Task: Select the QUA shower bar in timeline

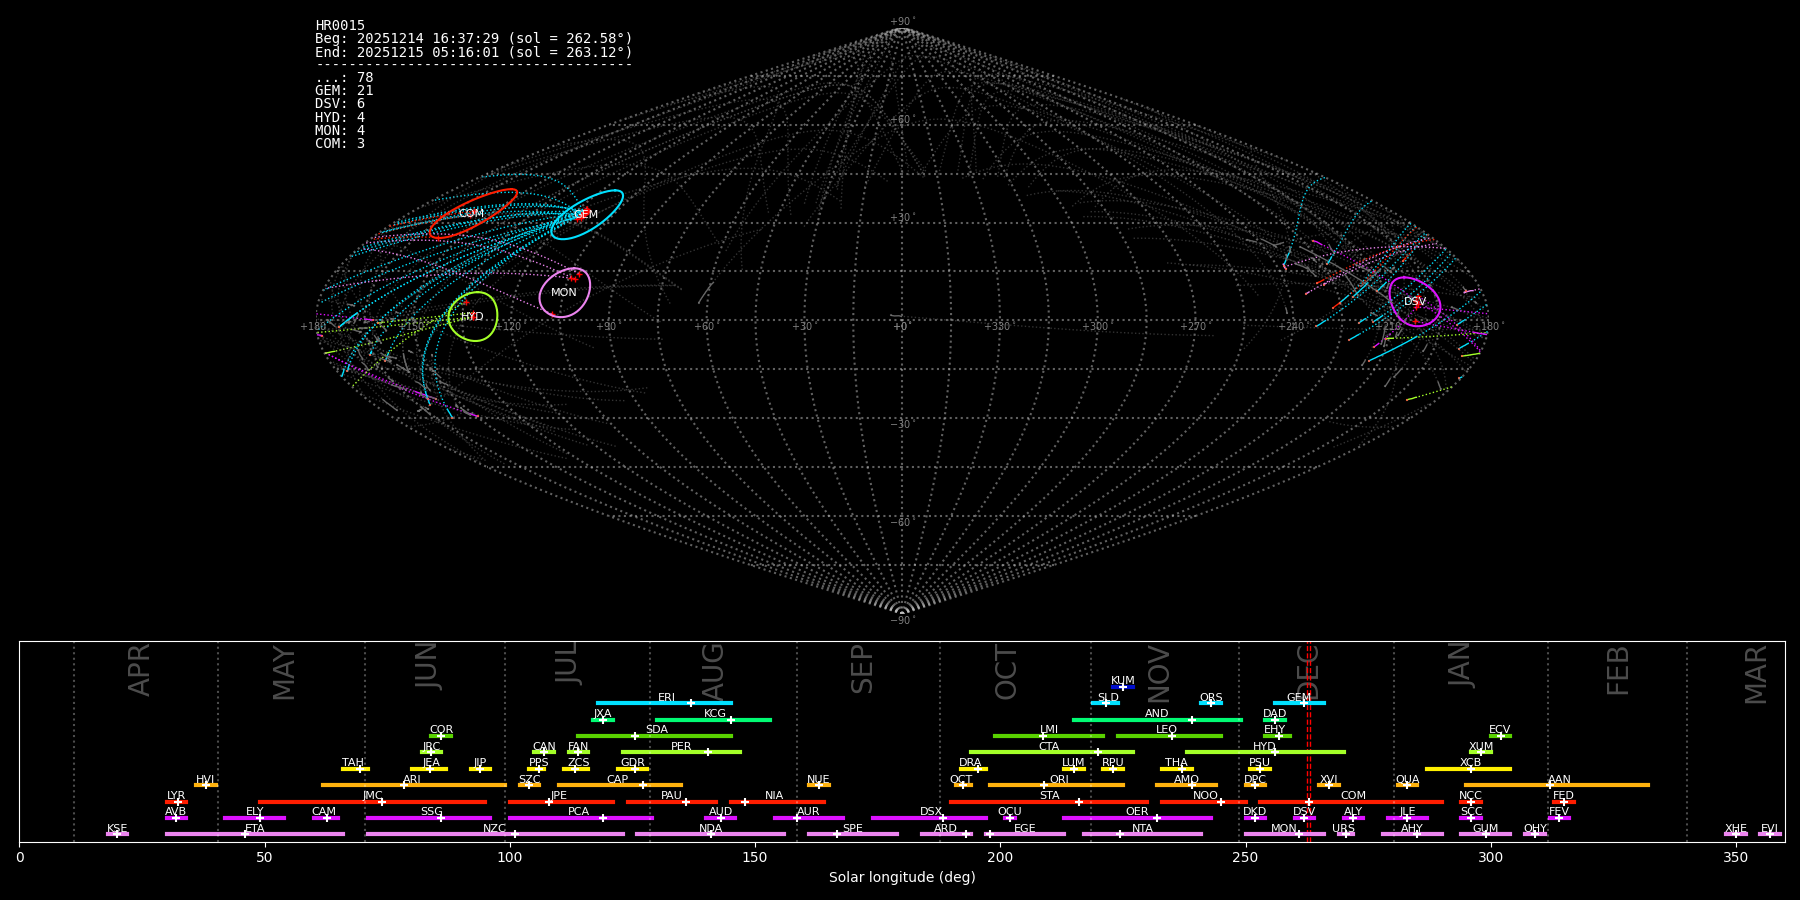Action: coord(1407,785)
